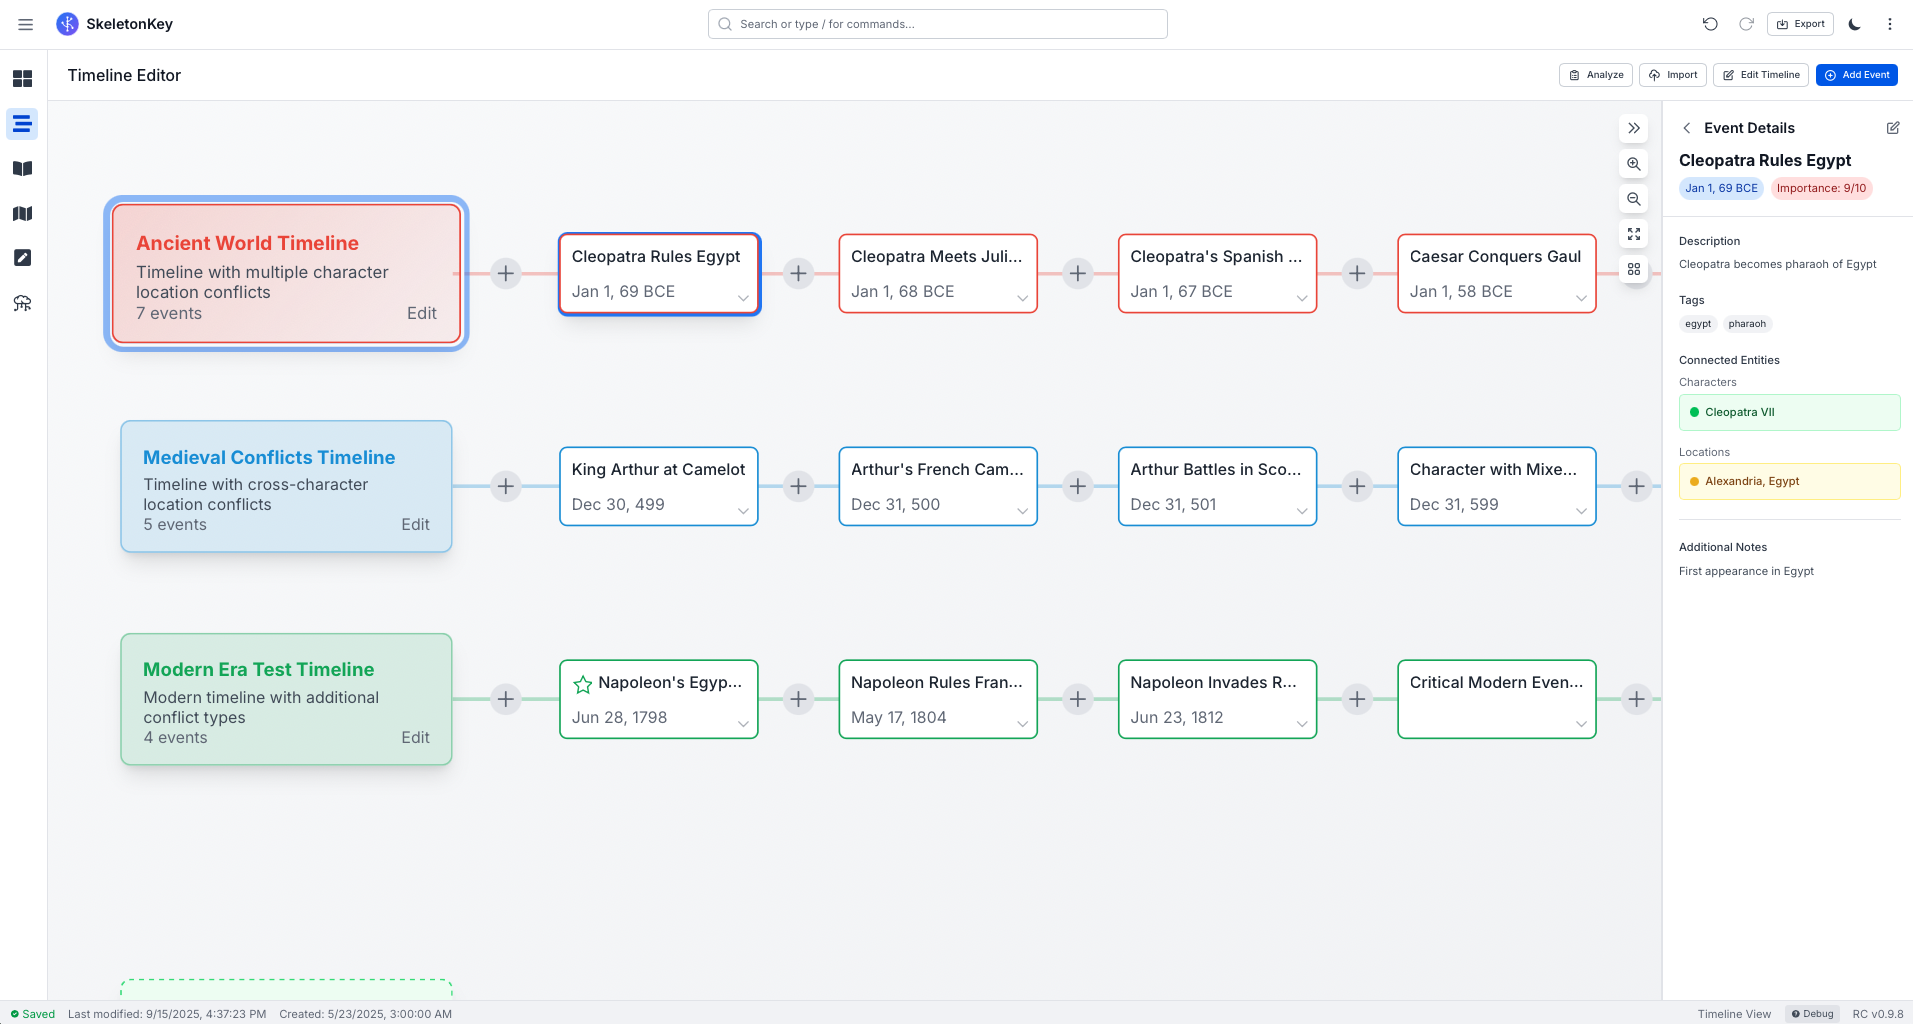Viewport: 1913px width, 1024px height.
Task: Click the Add Event button
Action: pos(1856,75)
